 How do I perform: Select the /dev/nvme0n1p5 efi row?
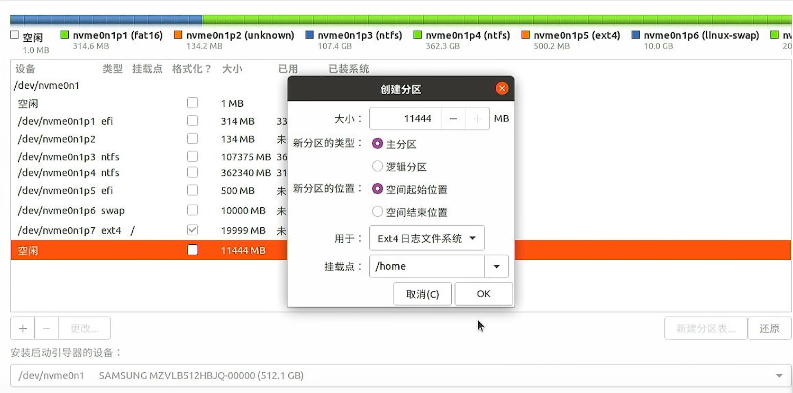pos(401,191)
